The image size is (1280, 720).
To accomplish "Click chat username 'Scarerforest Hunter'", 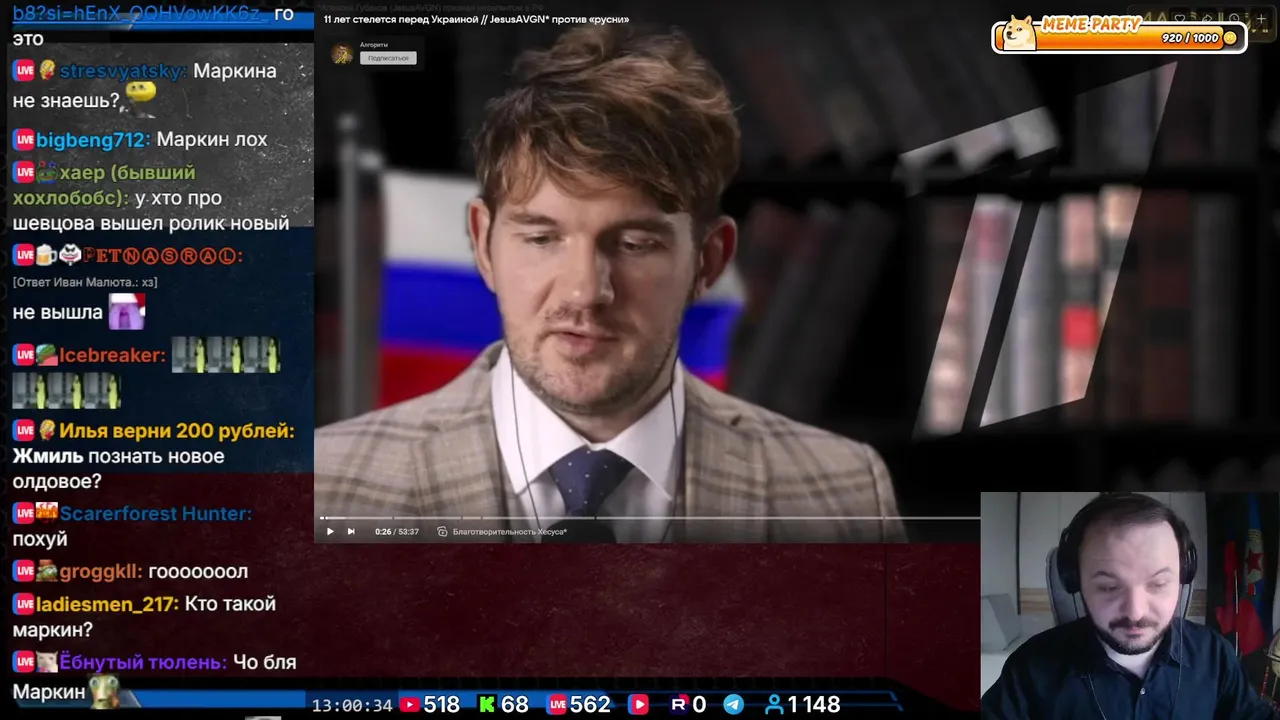I will [155, 513].
